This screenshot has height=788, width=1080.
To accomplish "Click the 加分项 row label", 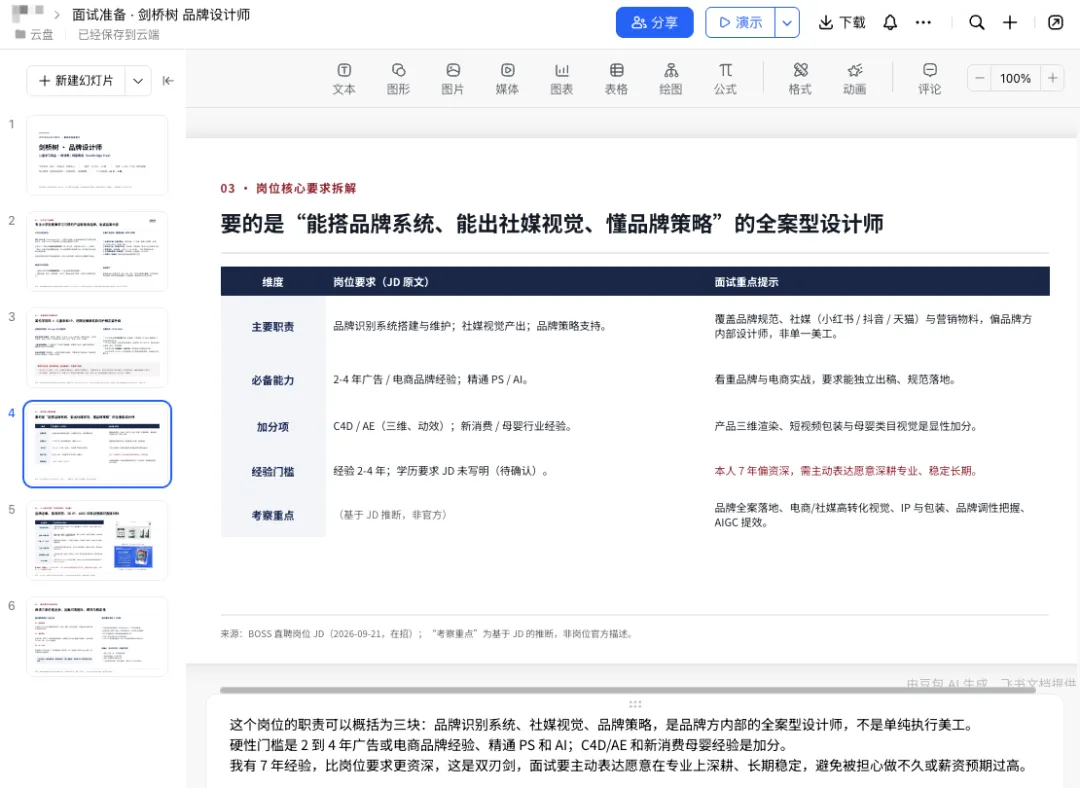I will click(273, 427).
